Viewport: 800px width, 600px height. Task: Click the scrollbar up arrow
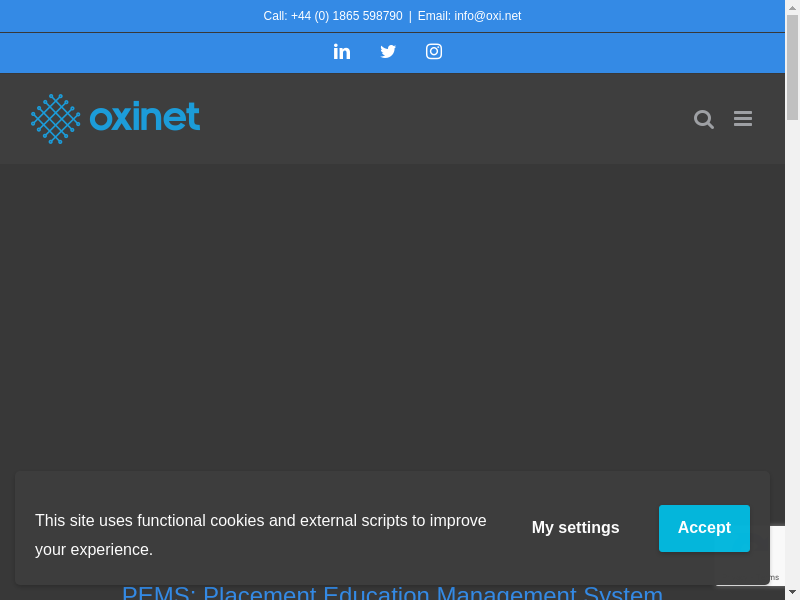tap(792, 7)
